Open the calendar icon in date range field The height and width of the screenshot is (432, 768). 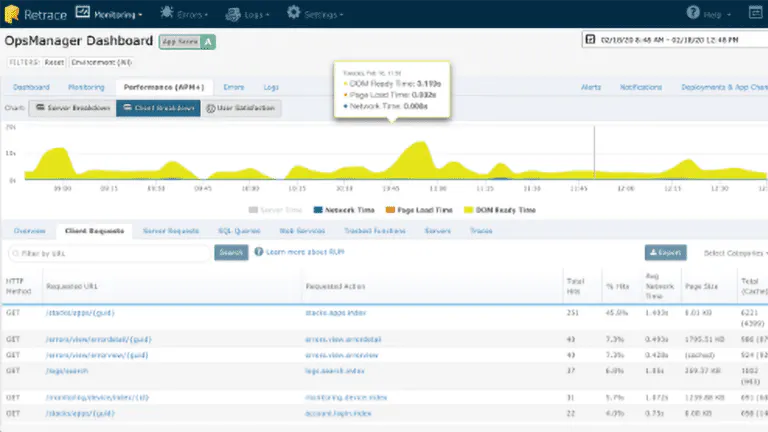pyautogui.click(x=590, y=39)
